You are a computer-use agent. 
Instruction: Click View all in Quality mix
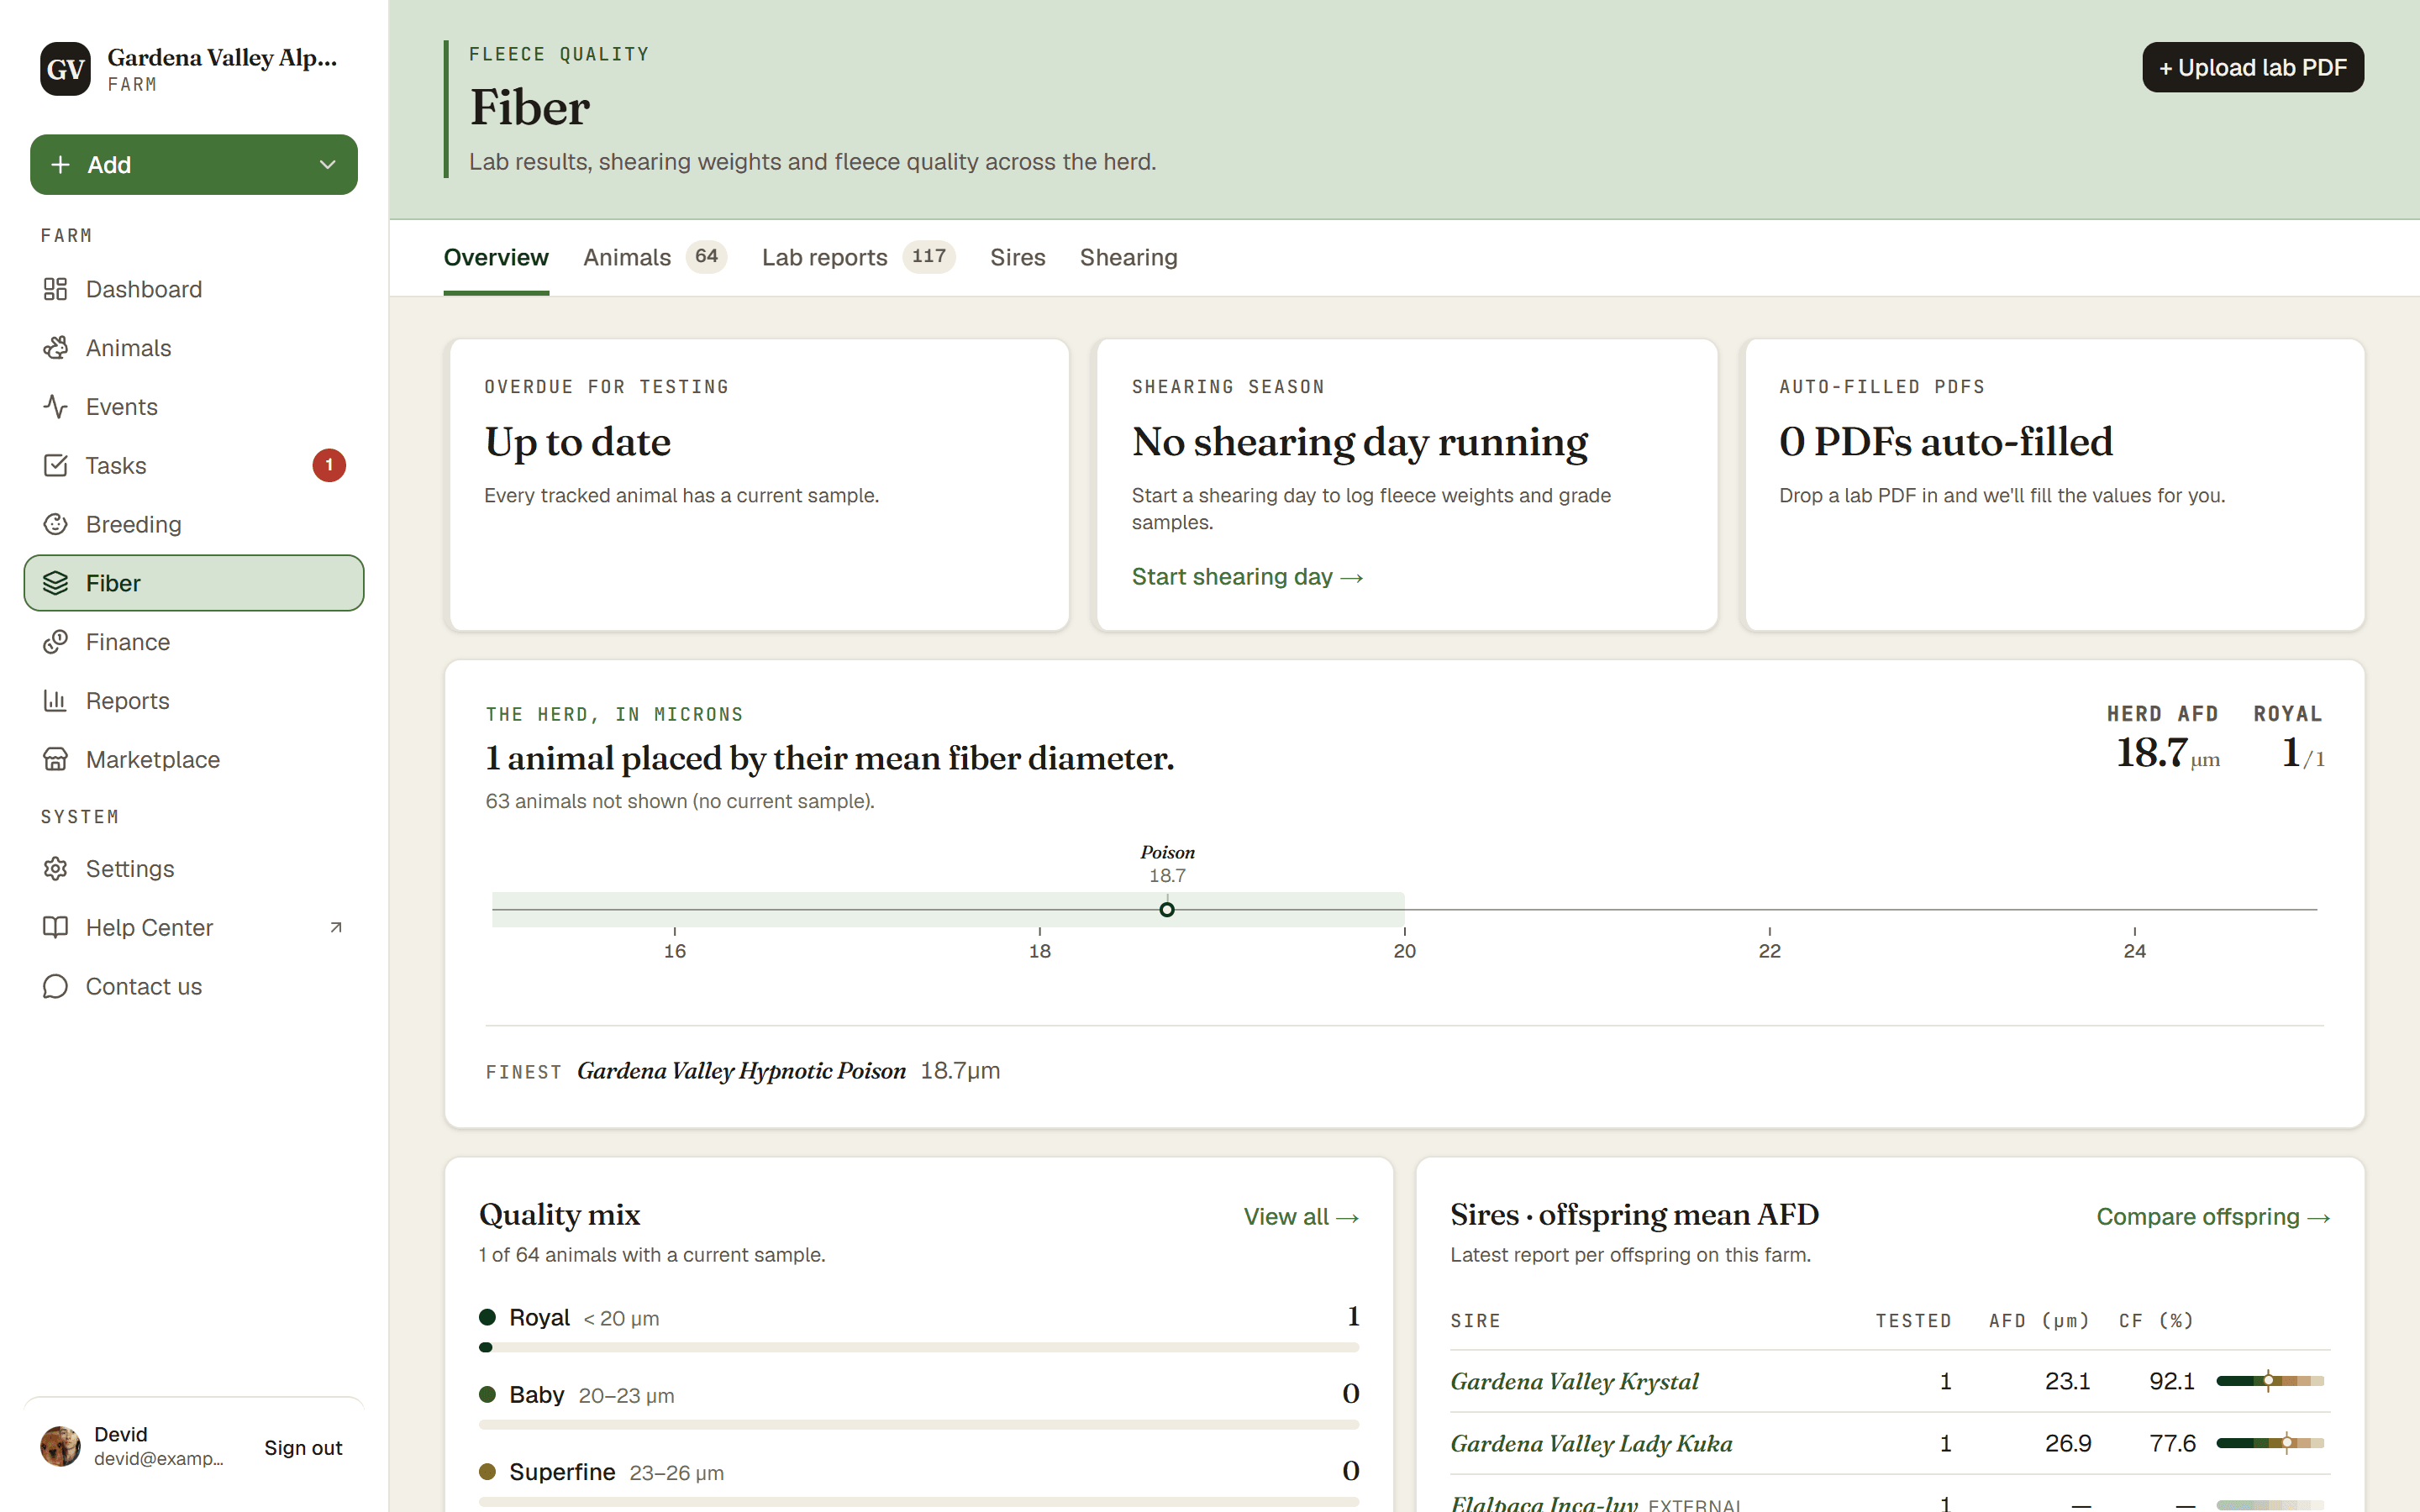(x=1301, y=1217)
